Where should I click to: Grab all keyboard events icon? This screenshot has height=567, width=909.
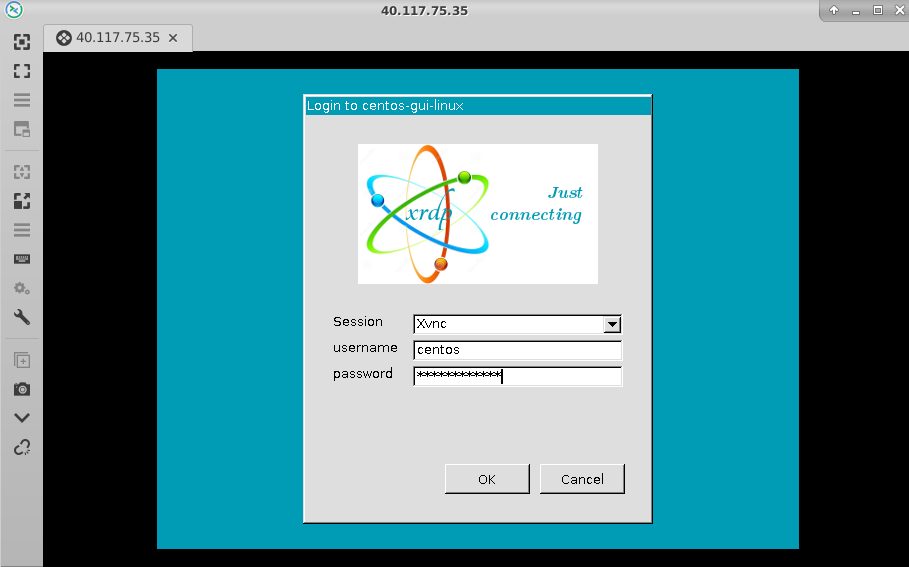click(22, 259)
